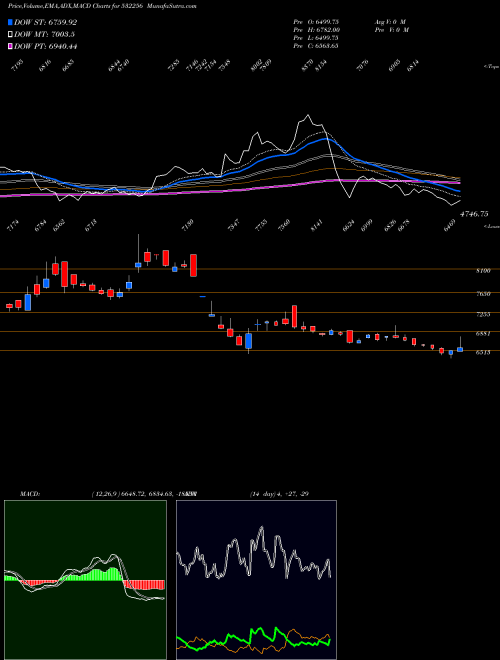This screenshot has height=660, width=500.
Task: Click the 6469 label under the EMA chart
Action: click(x=452, y=224)
